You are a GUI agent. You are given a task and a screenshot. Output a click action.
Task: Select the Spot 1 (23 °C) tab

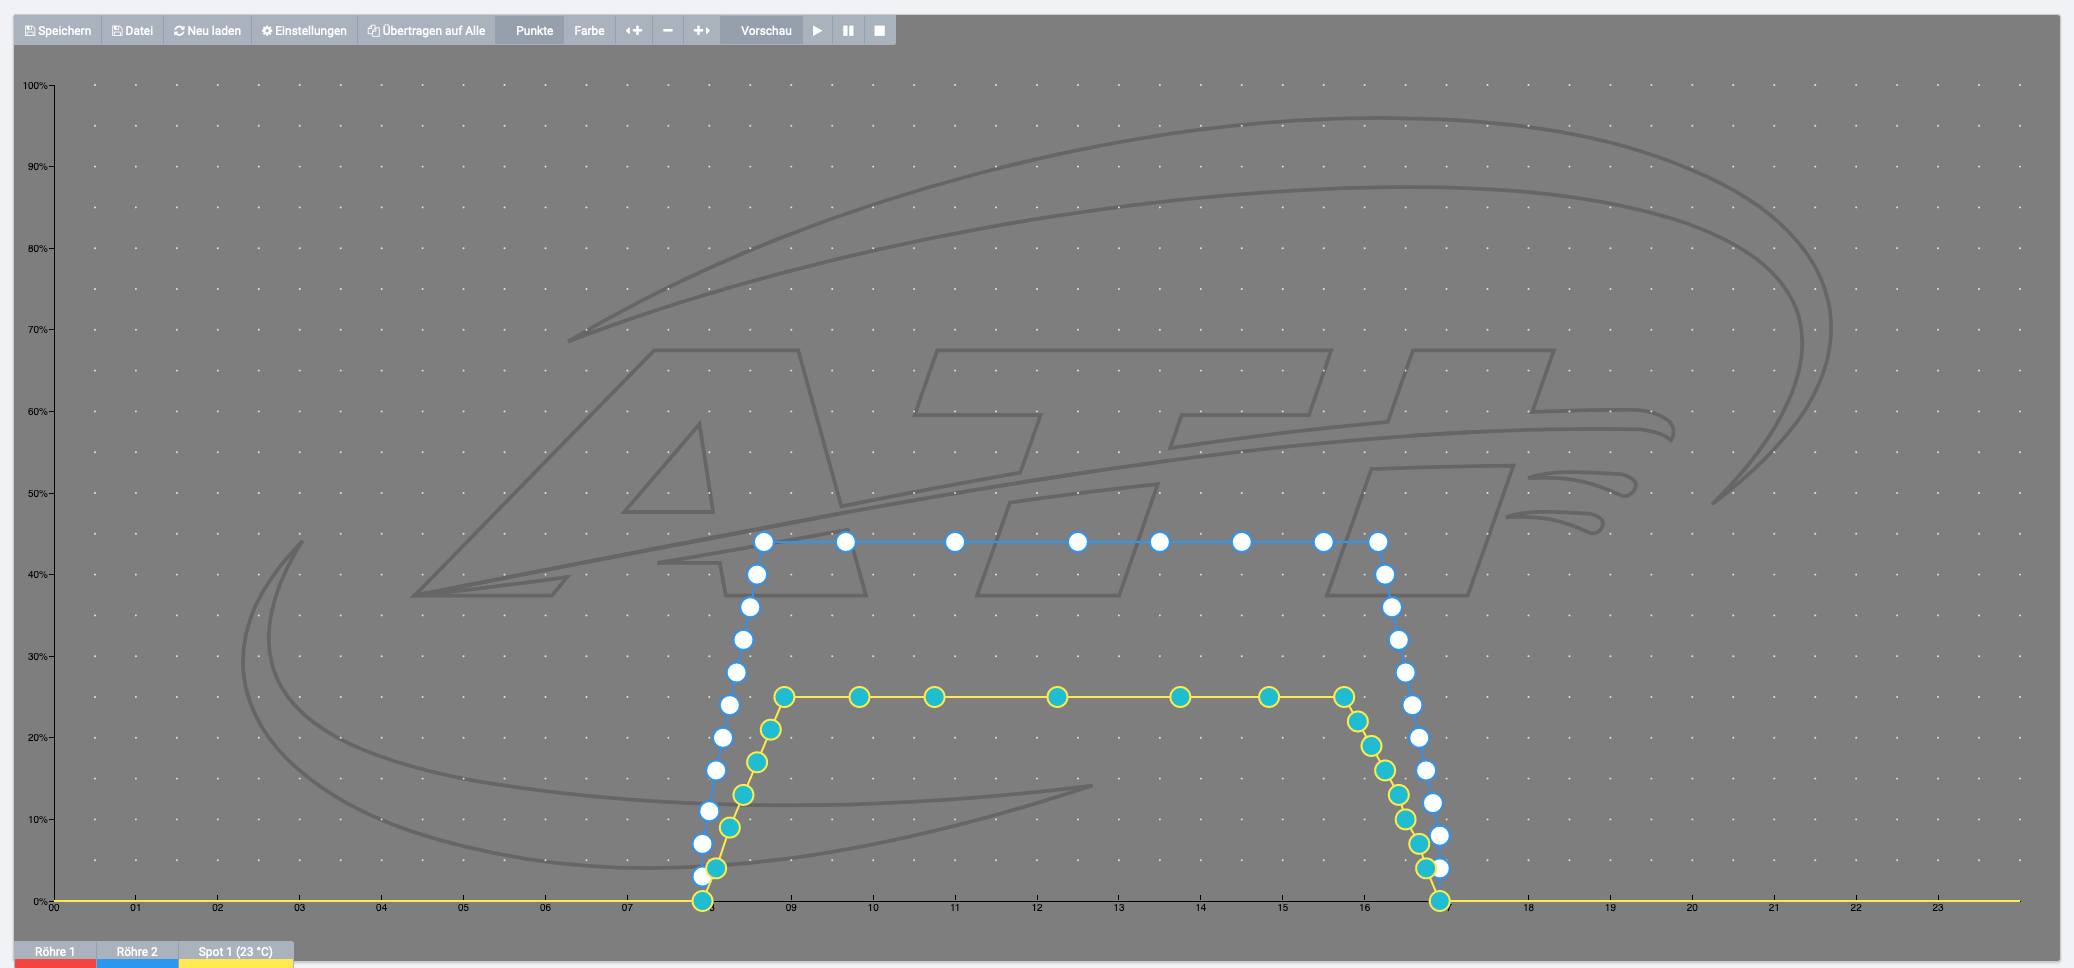235,951
